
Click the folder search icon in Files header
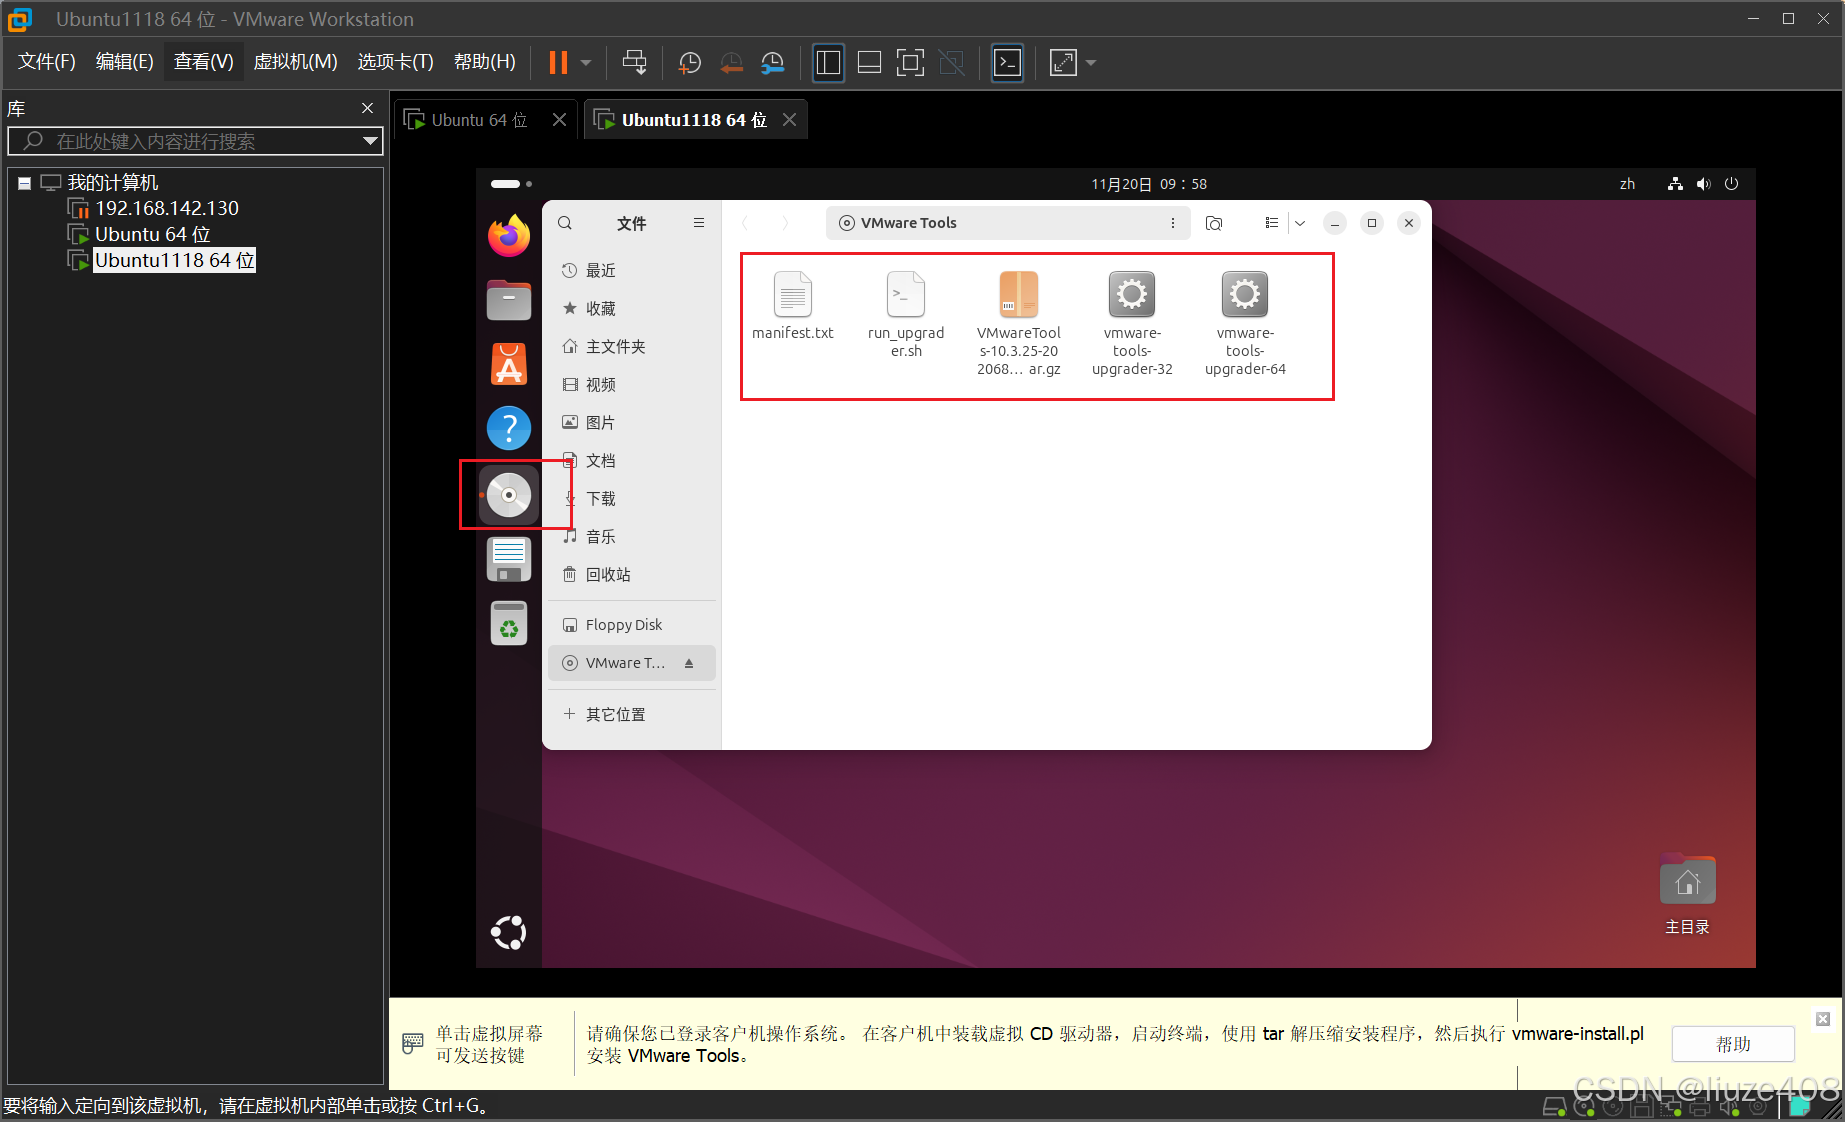[1214, 223]
